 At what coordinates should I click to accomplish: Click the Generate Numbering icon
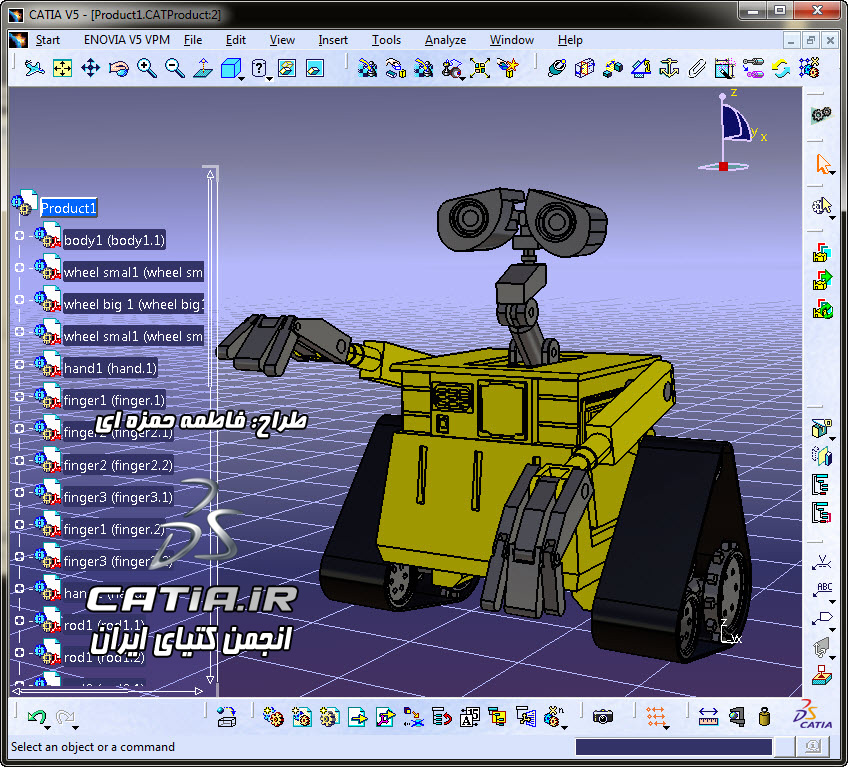point(469,717)
